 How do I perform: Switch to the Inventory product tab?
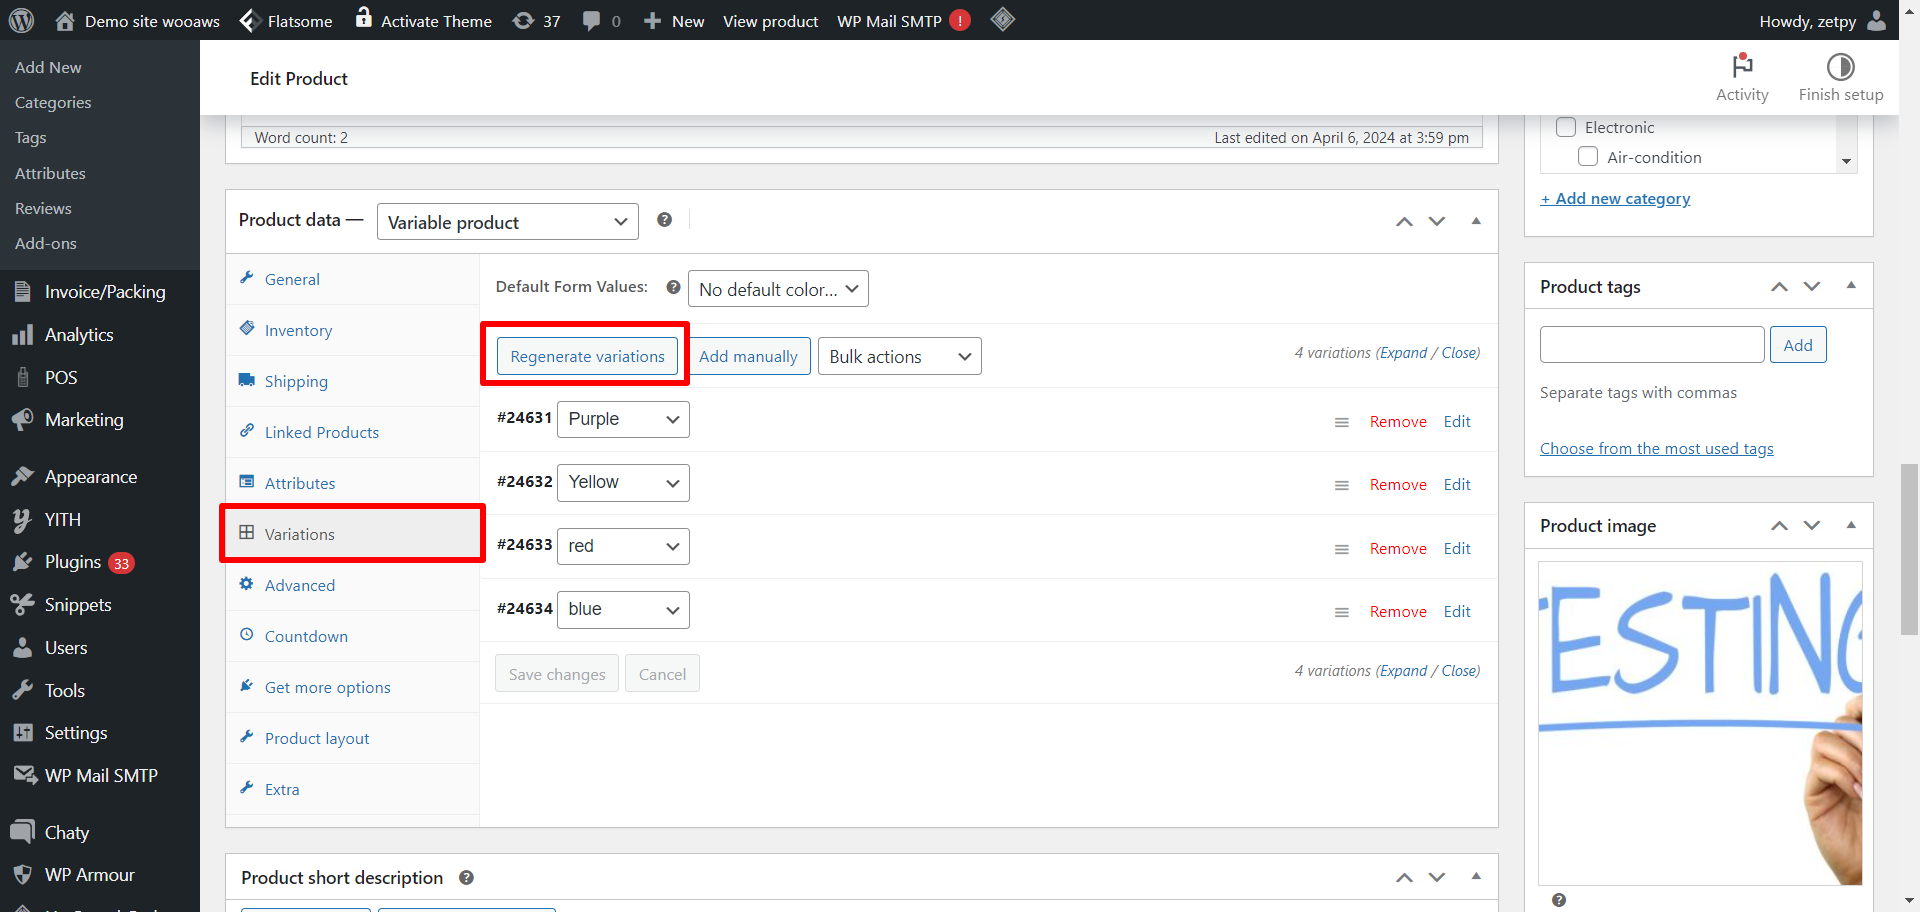coord(352,330)
